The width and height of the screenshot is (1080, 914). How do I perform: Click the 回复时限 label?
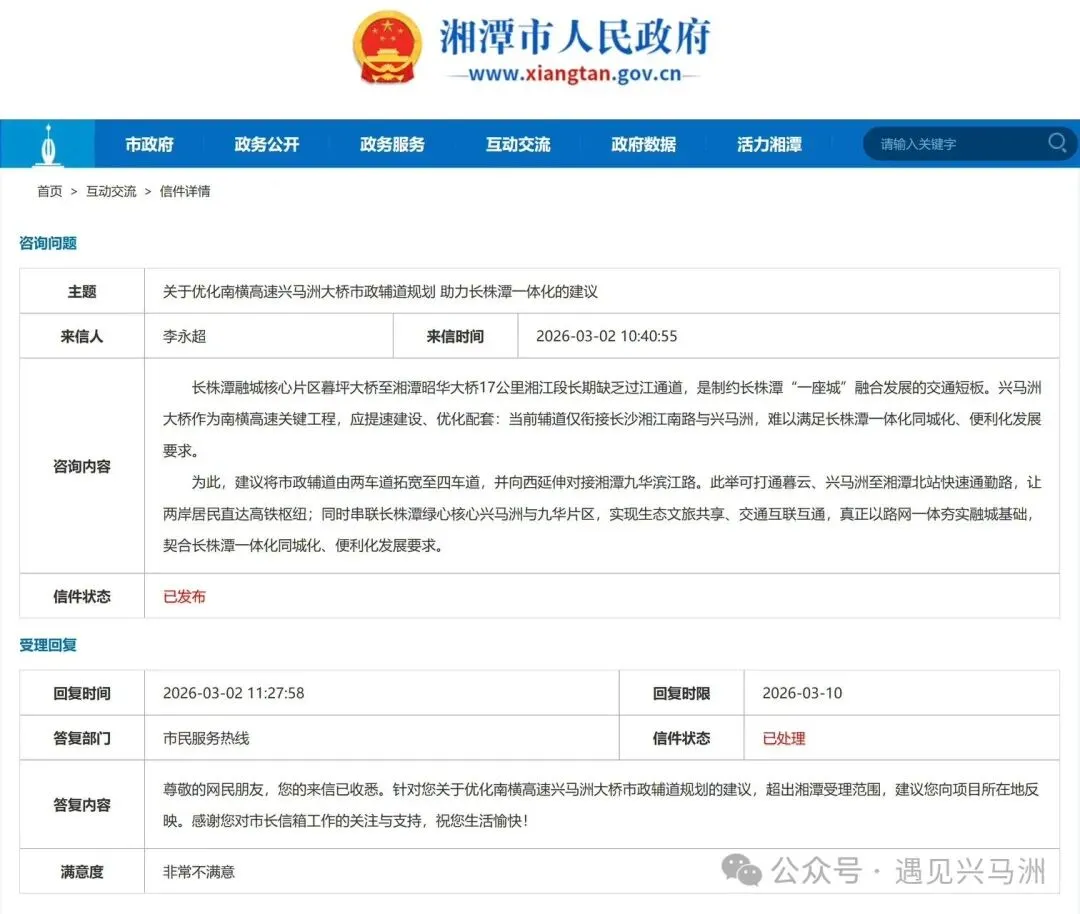tap(681, 694)
